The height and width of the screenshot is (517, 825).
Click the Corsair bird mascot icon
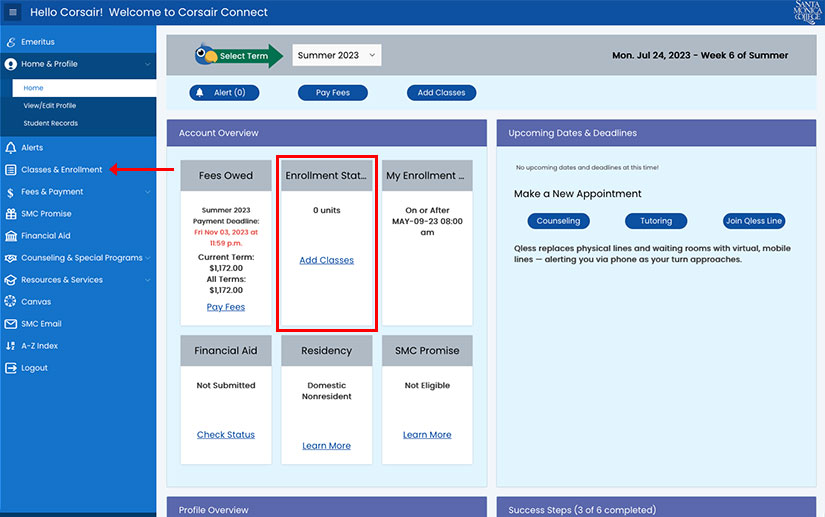(x=206, y=55)
